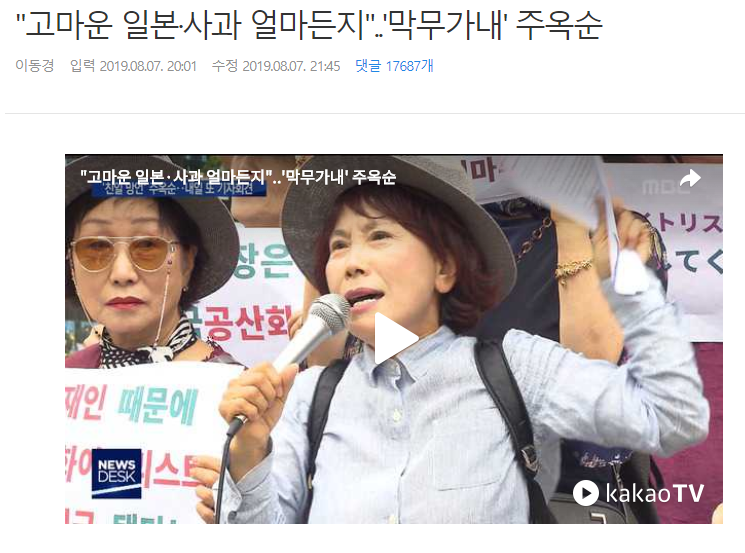Viewport: 745px width, 553px height.
Task: Open the kakaoTV logo link
Action: [x=638, y=493]
